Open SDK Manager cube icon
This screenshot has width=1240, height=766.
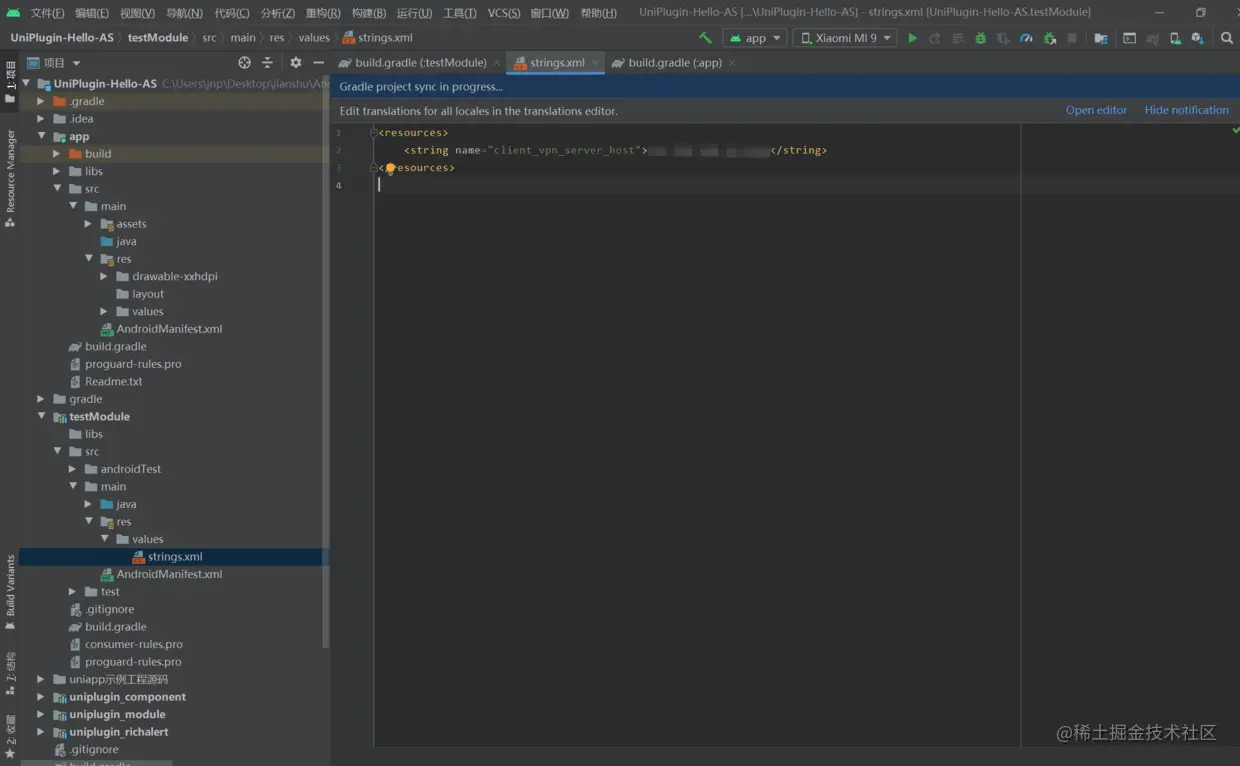click(x=1197, y=38)
